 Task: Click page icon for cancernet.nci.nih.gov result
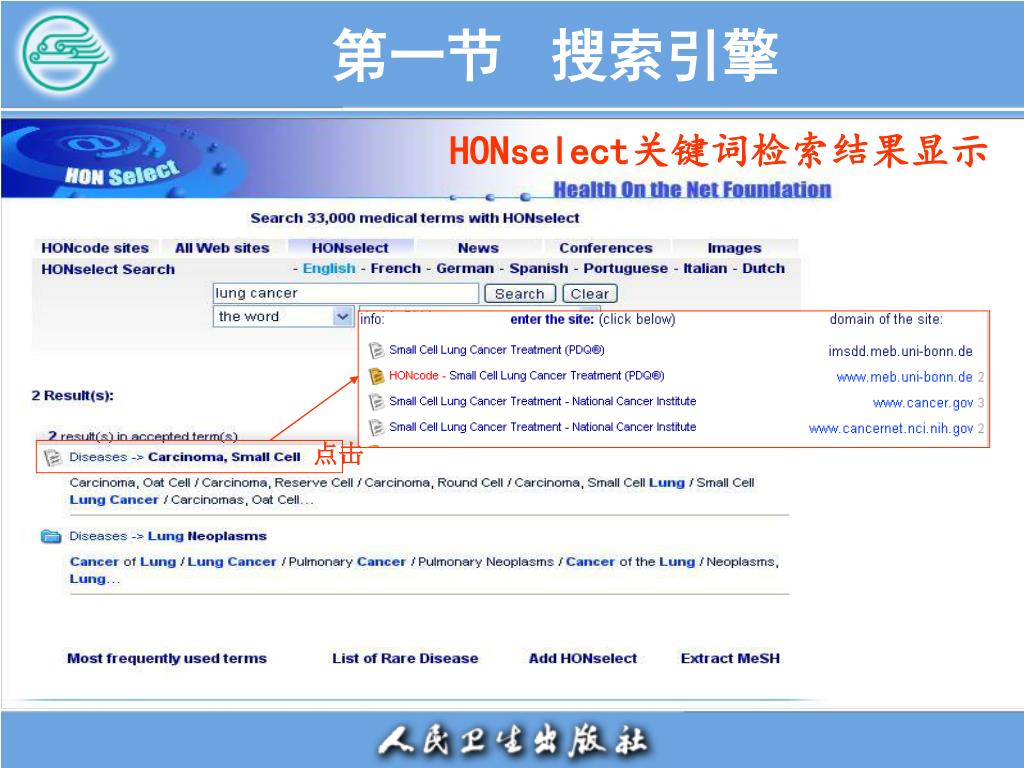376,427
